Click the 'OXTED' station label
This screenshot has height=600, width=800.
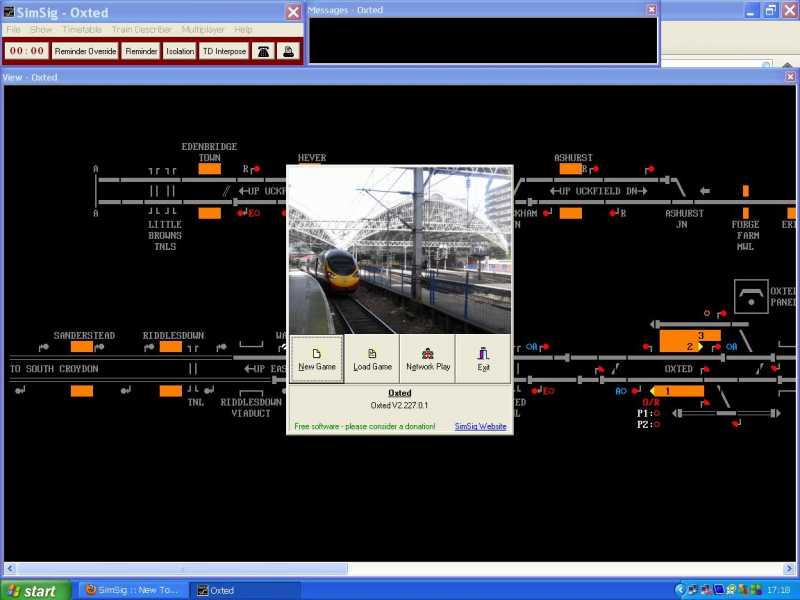coord(679,369)
